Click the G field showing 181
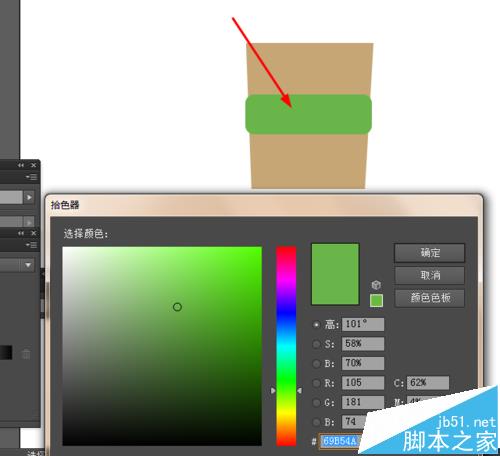The height and width of the screenshot is (456, 500). (363, 402)
